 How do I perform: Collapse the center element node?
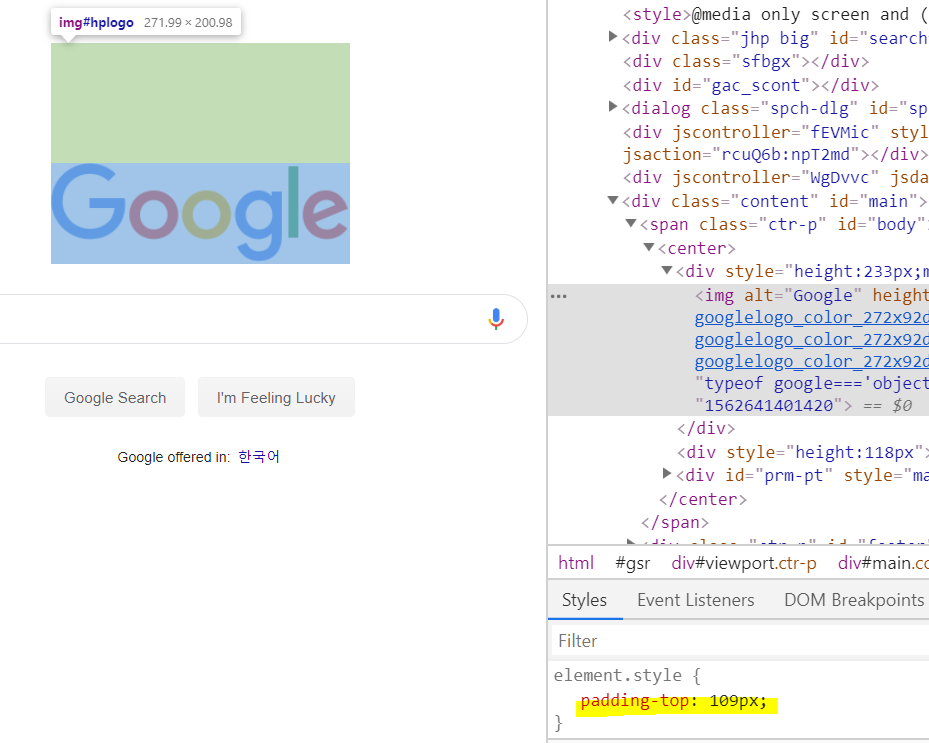point(649,247)
